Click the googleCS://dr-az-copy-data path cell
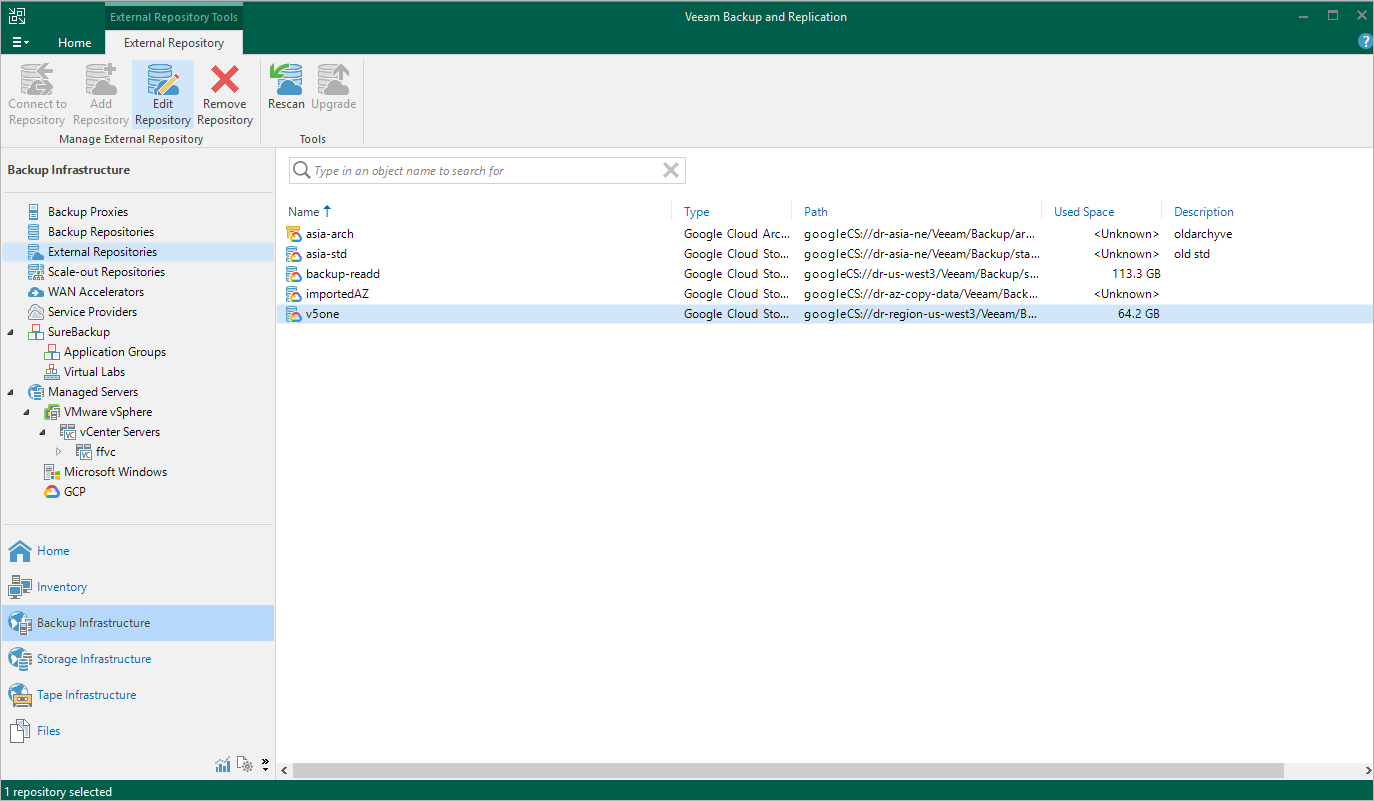 pyautogui.click(x=920, y=294)
